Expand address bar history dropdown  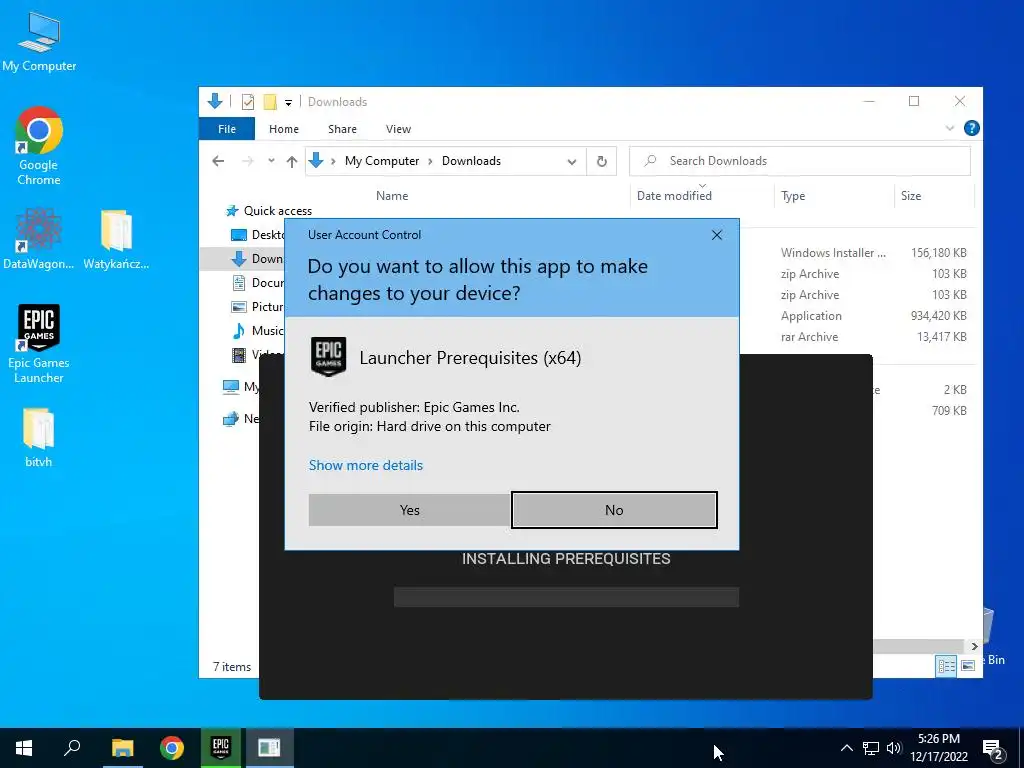[571, 161]
